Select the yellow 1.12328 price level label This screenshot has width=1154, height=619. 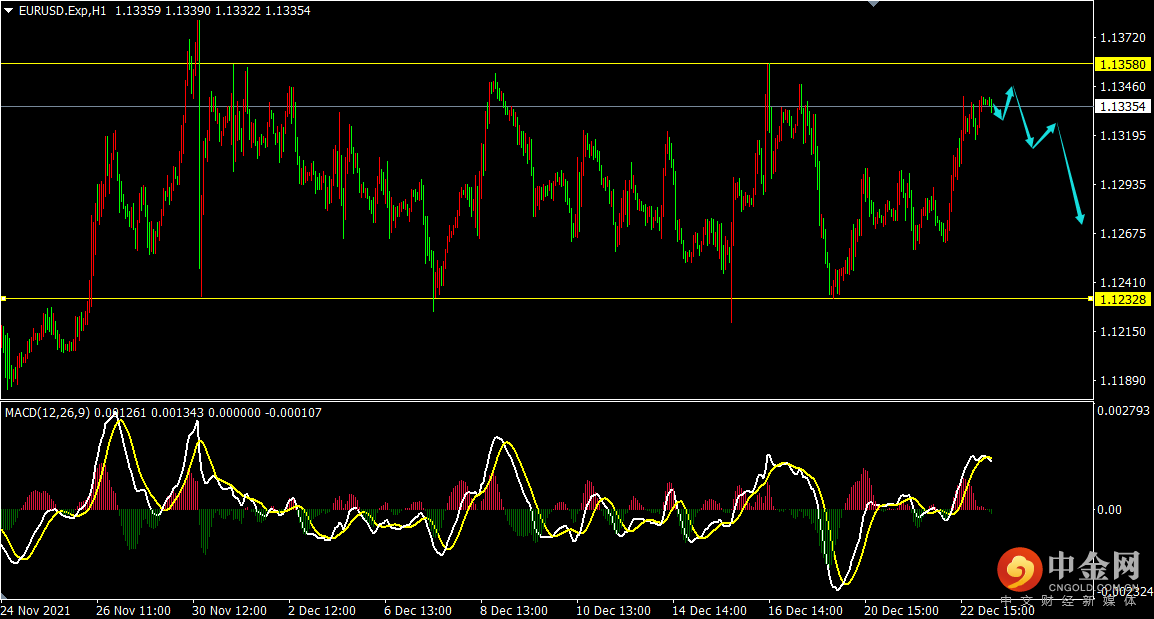tap(1122, 299)
